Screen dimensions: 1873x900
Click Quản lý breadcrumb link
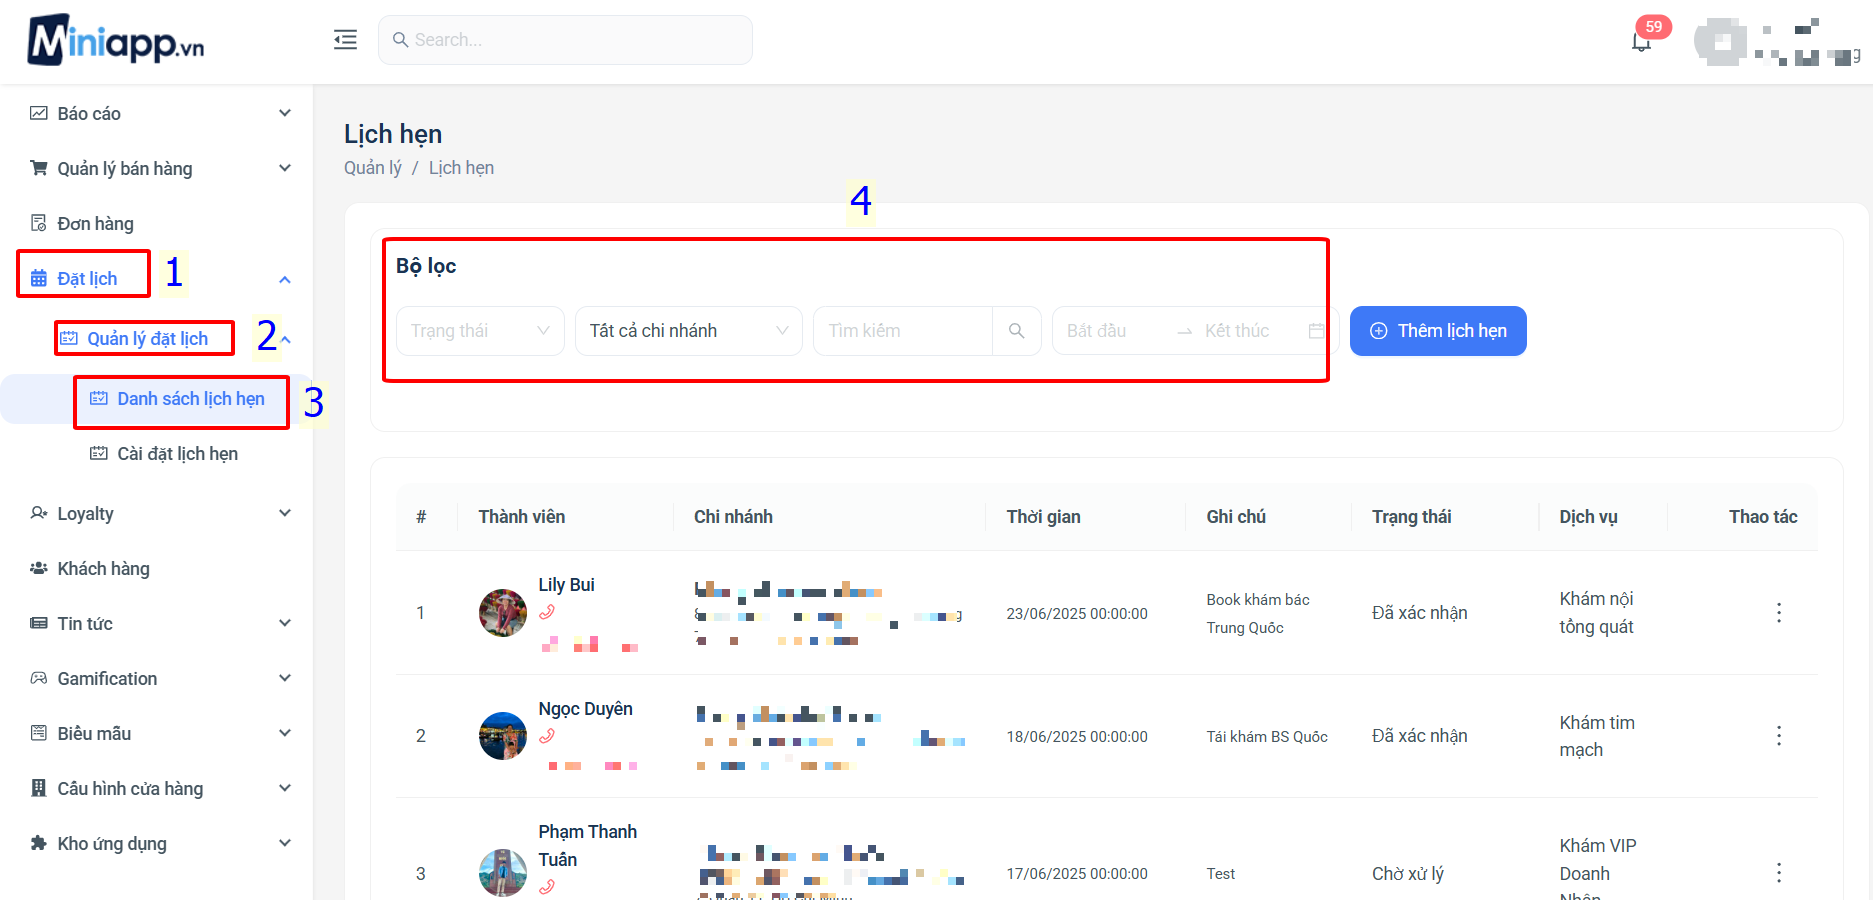[372, 168]
